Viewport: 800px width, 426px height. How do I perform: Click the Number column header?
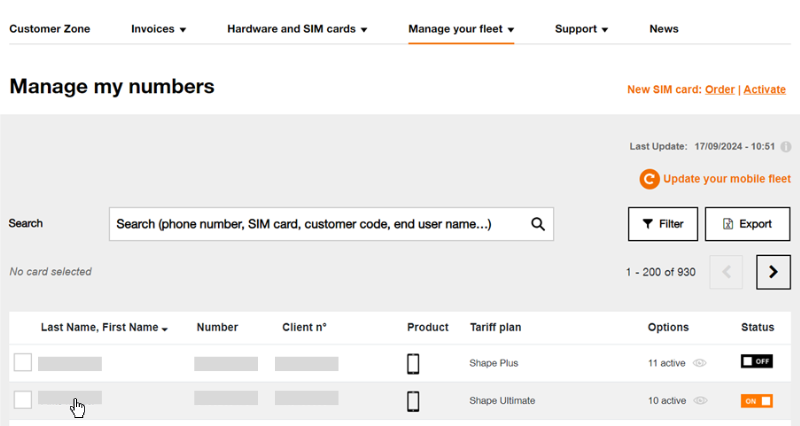coord(217,328)
